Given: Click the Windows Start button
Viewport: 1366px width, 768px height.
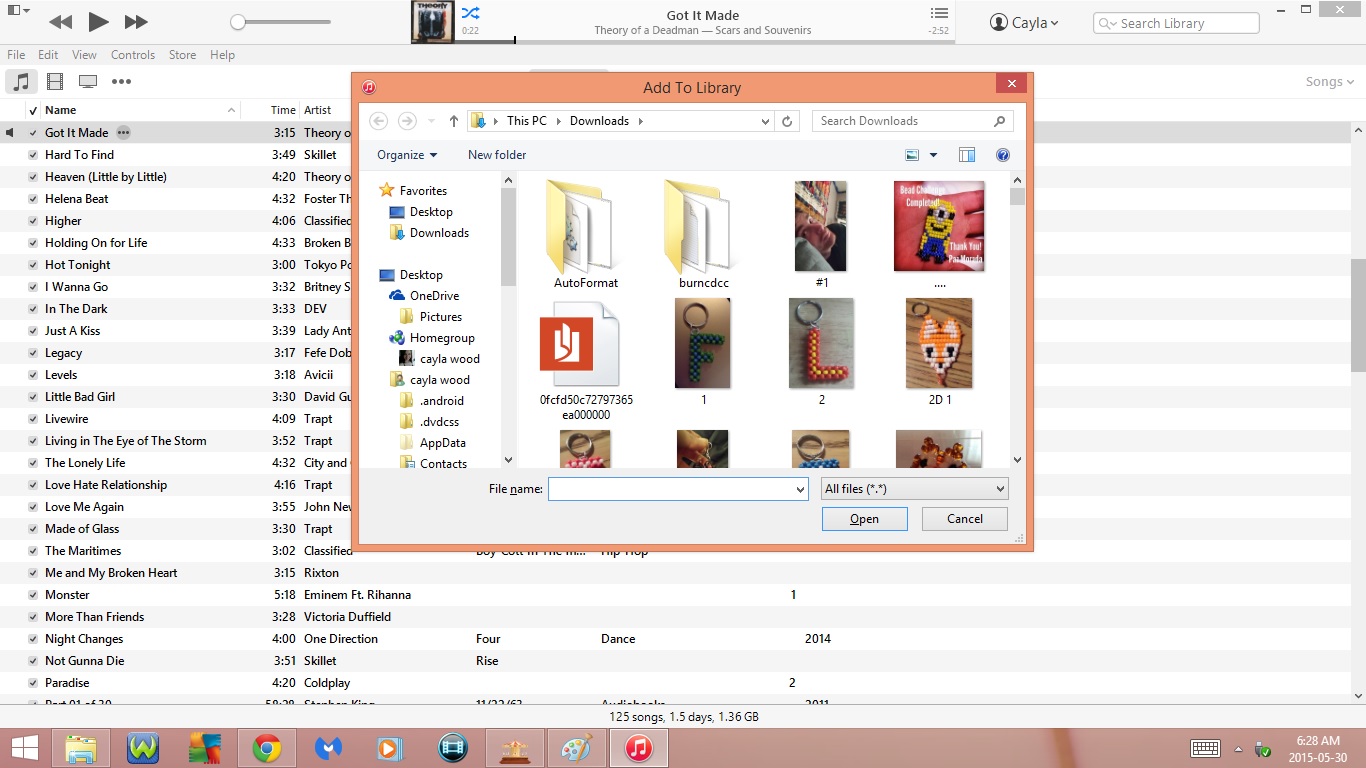Looking at the screenshot, I should coord(24,748).
